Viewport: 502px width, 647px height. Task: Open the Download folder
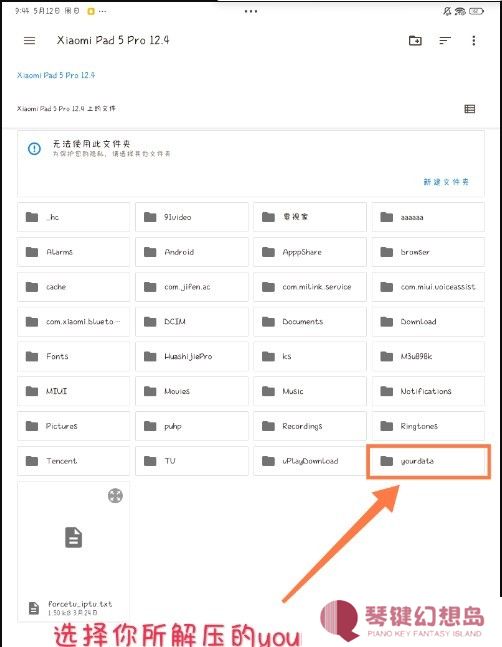tap(428, 321)
